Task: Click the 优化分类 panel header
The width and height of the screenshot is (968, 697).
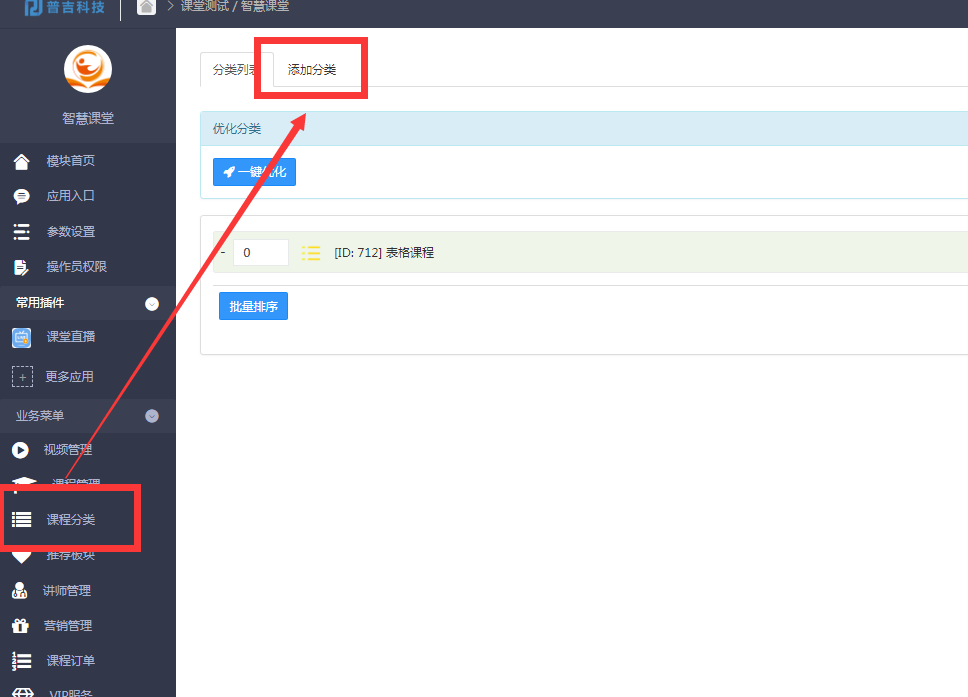Action: point(584,129)
